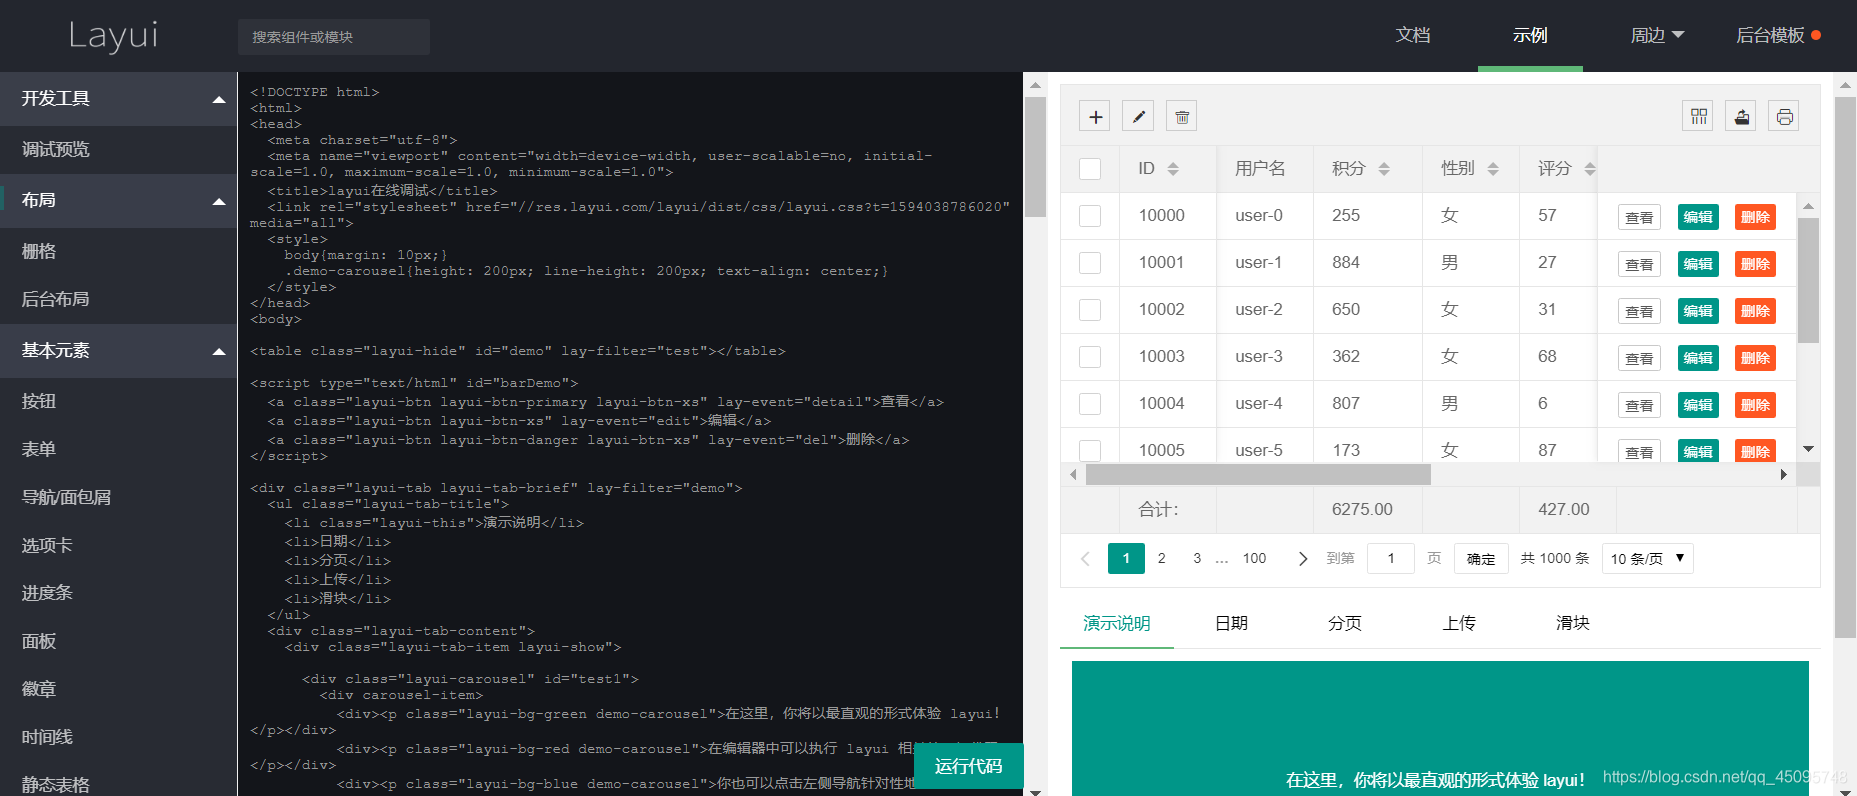Click the 搜索组件或模块 search field
The width and height of the screenshot is (1857, 796).
(x=334, y=37)
